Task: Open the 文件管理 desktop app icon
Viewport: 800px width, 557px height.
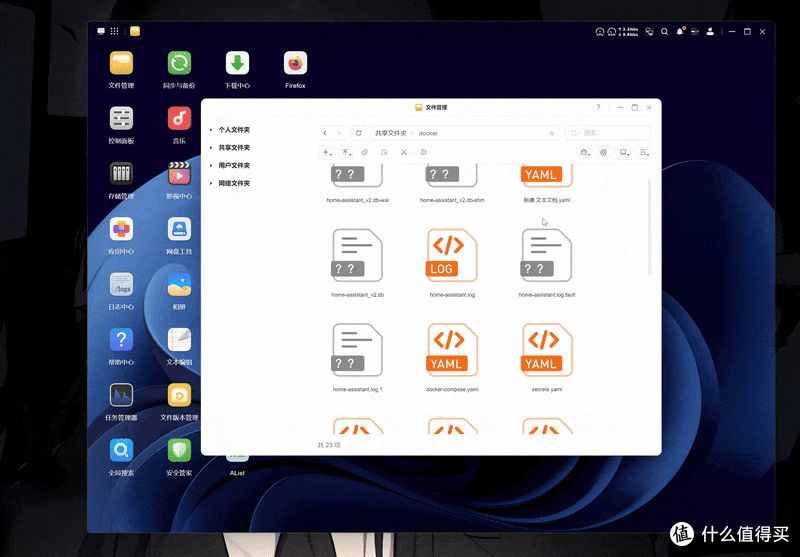Action: (121, 63)
